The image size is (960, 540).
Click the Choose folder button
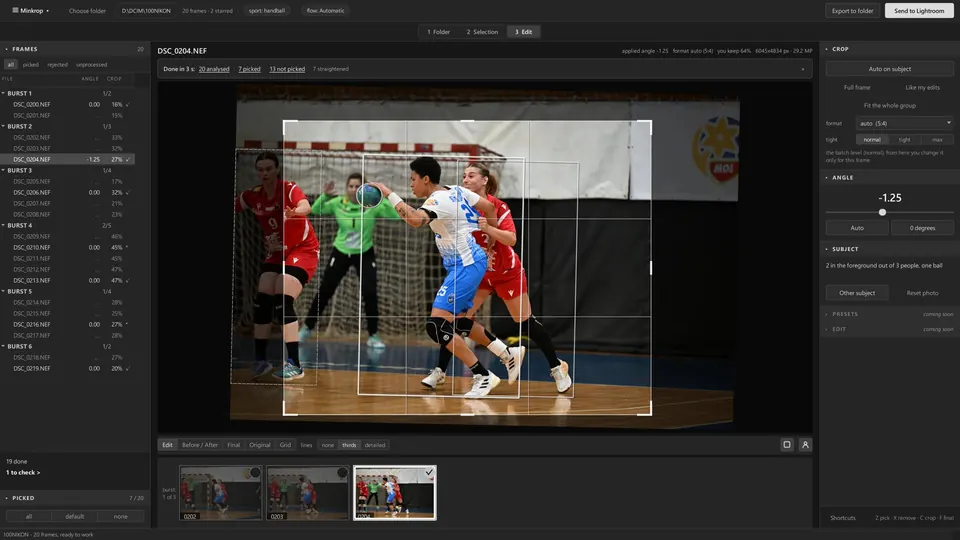87,10
